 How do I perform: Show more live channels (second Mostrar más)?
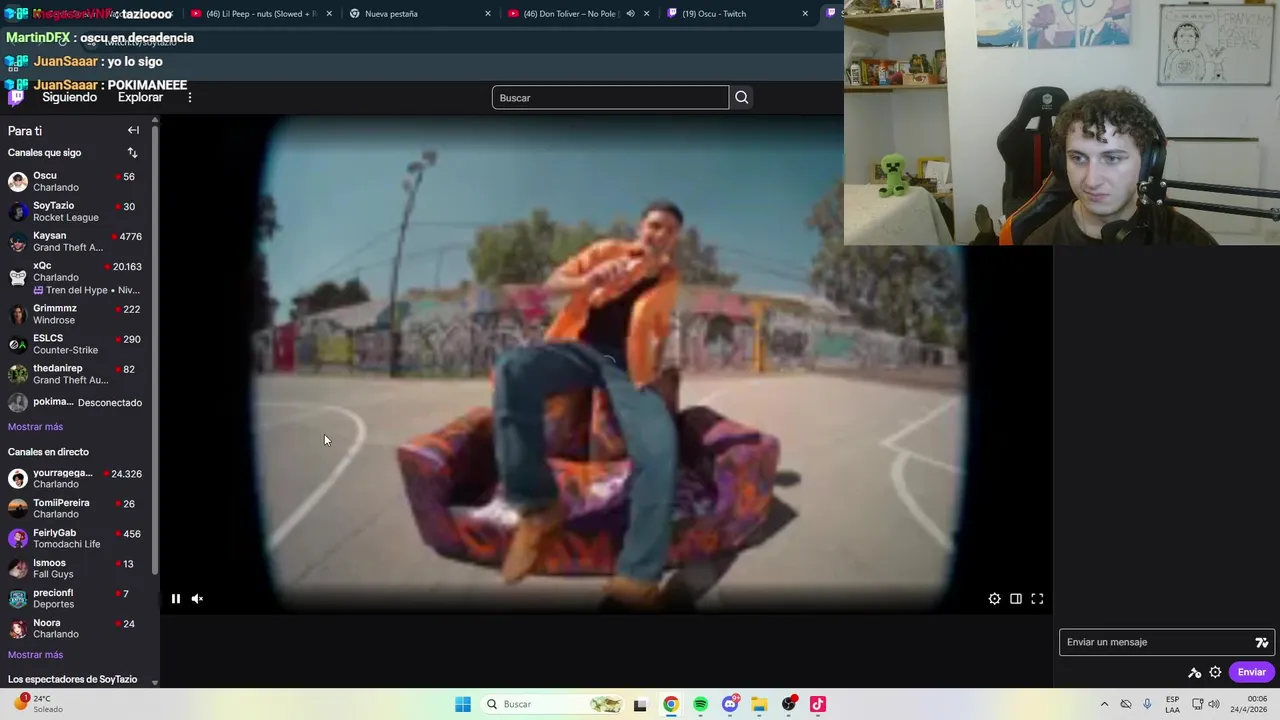pyautogui.click(x=35, y=655)
